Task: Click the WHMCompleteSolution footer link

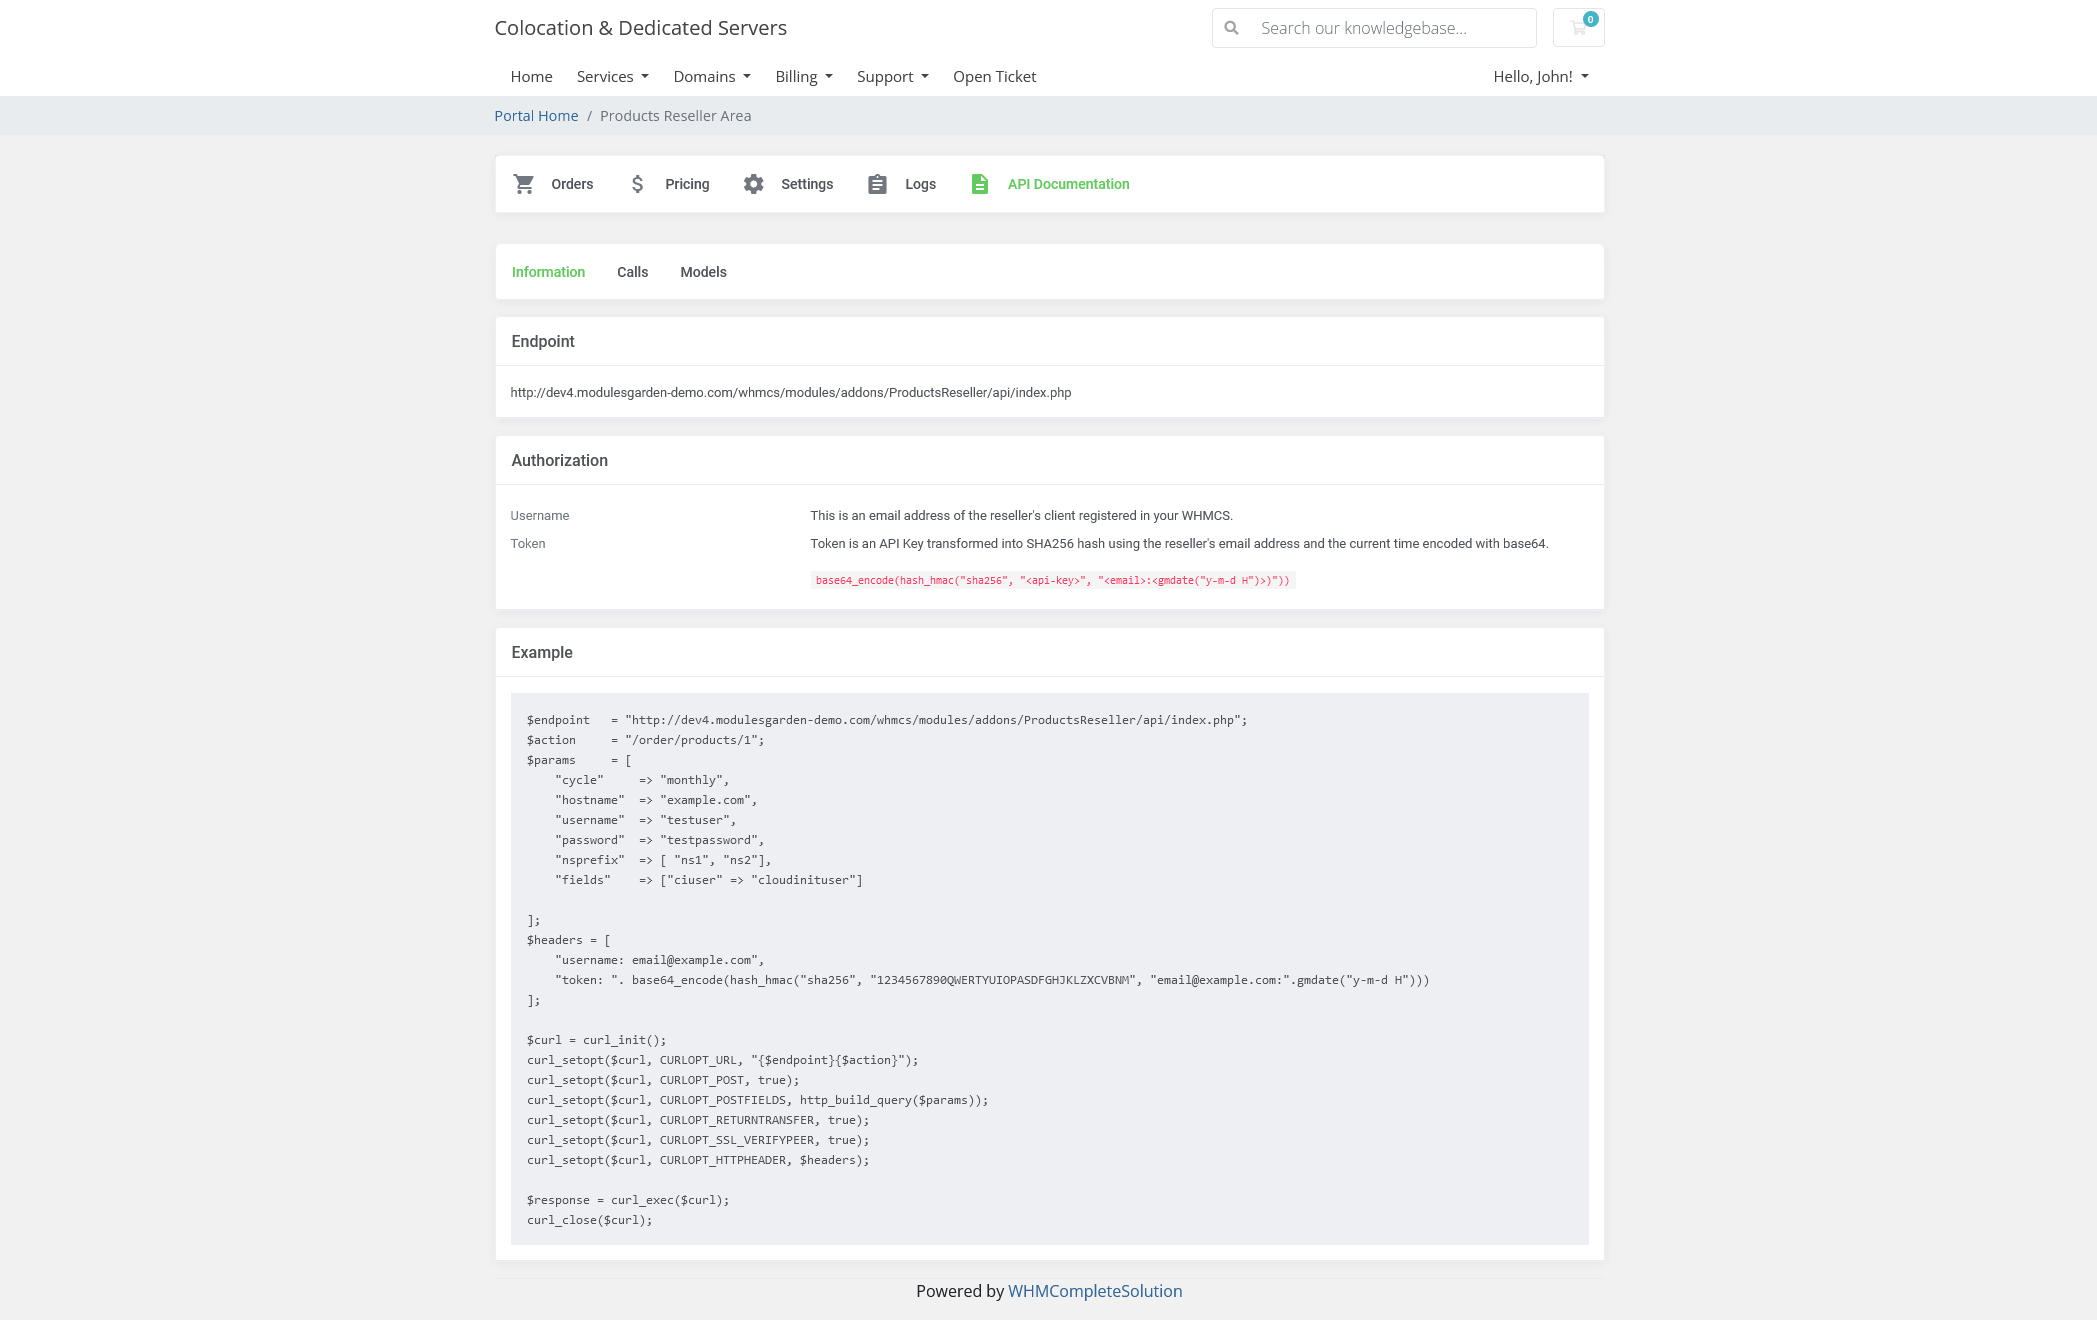Action: point(1095,1290)
